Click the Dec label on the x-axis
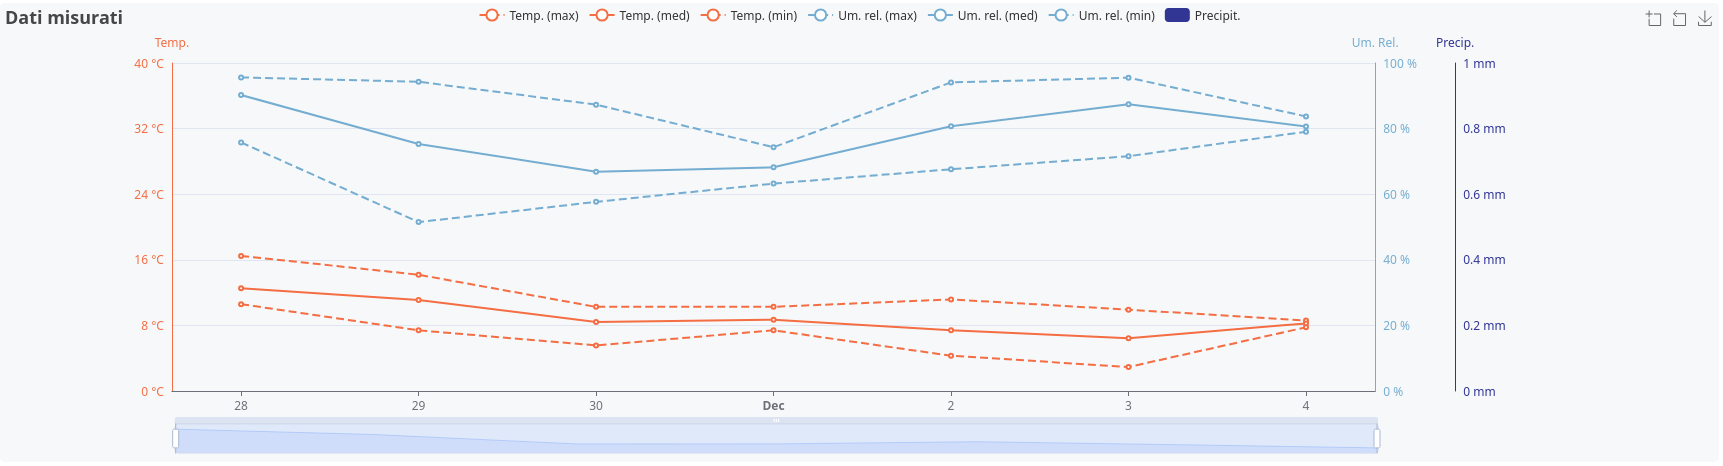The width and height of the screenshot is (1723, 466). [773, 406]
